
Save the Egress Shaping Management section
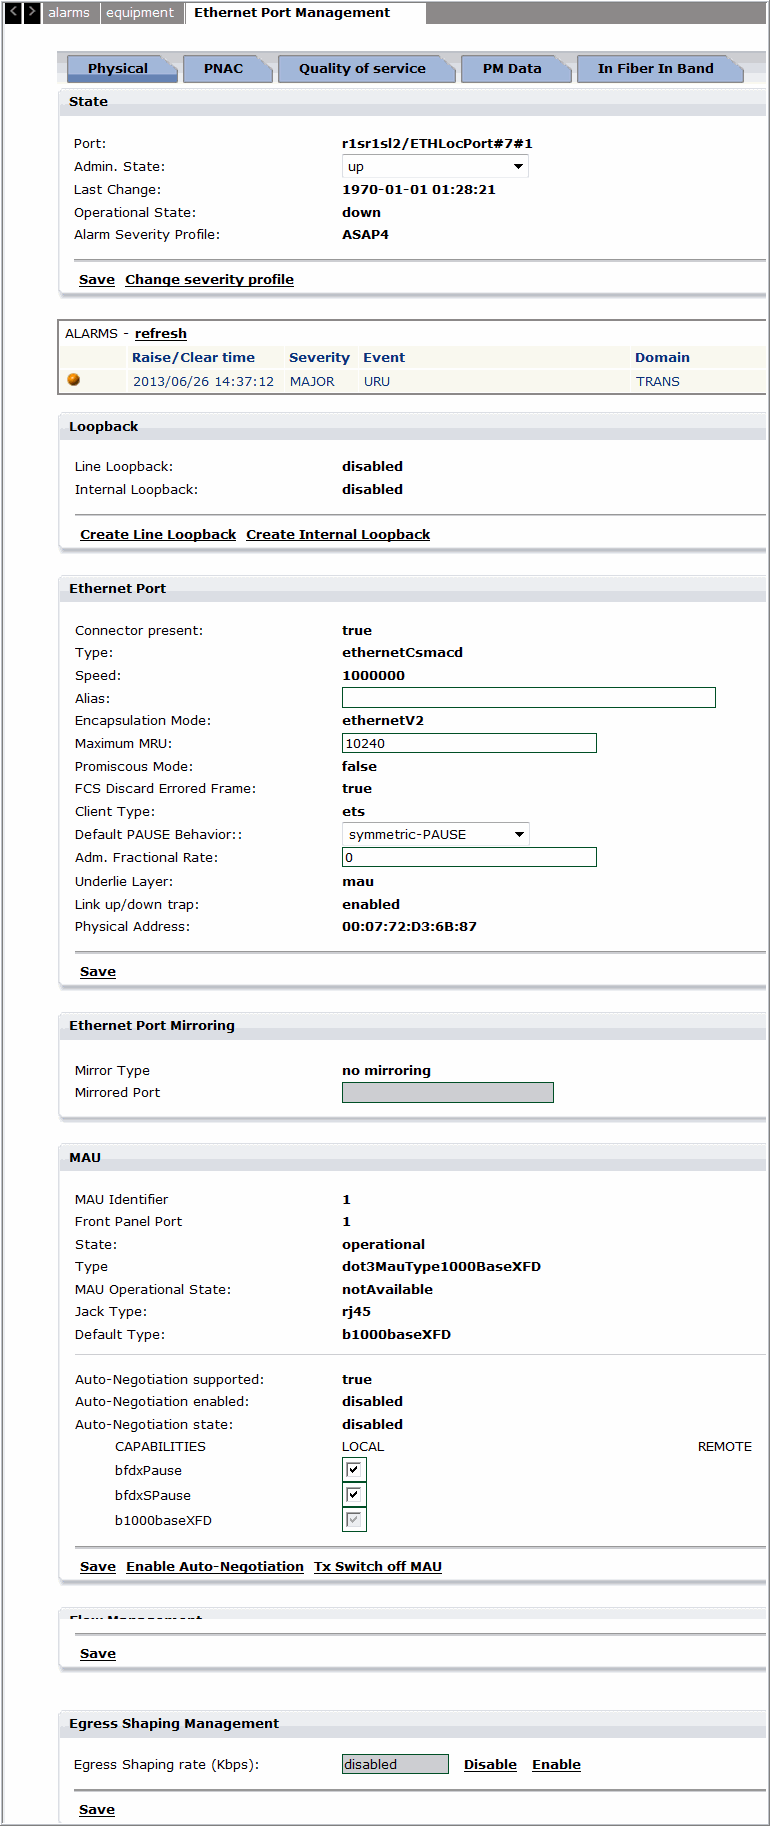(x=97, y=1810)
